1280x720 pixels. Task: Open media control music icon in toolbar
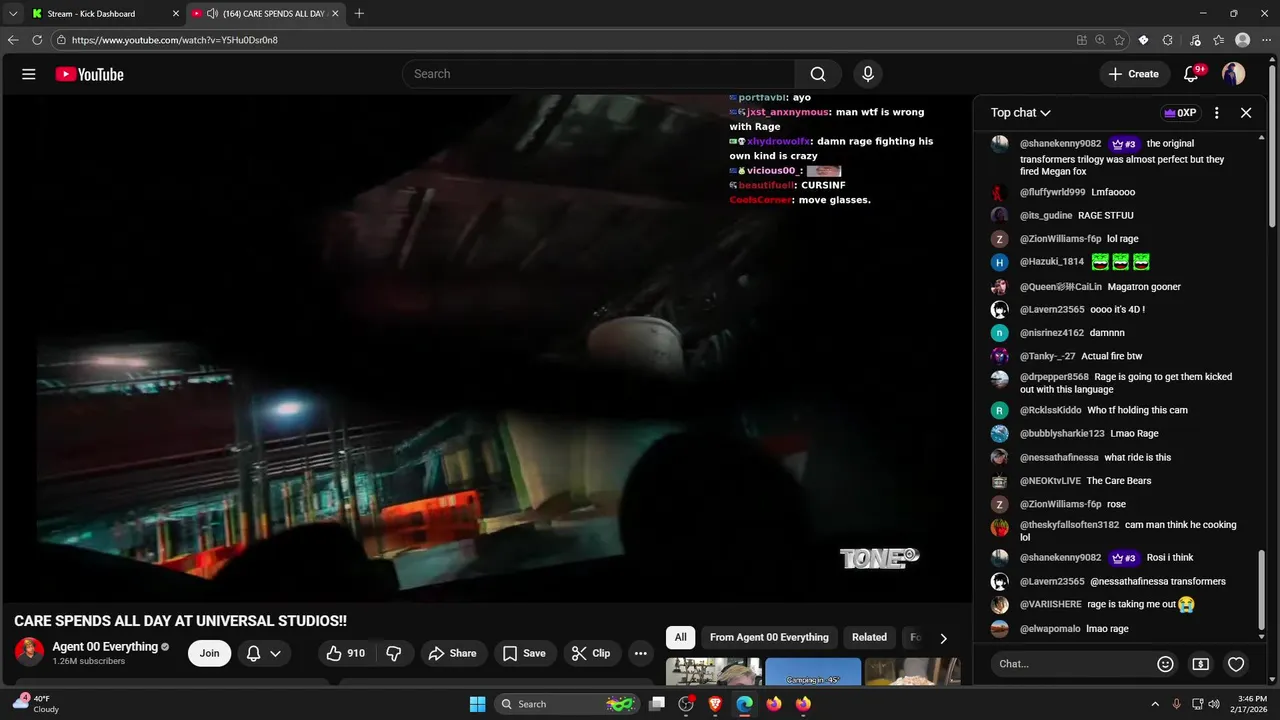click(x=1195, y=40)
